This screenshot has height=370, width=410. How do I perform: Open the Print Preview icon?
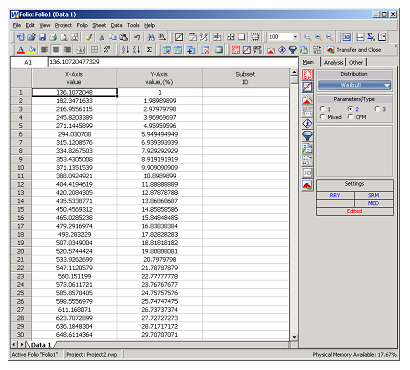pos(64,37)
